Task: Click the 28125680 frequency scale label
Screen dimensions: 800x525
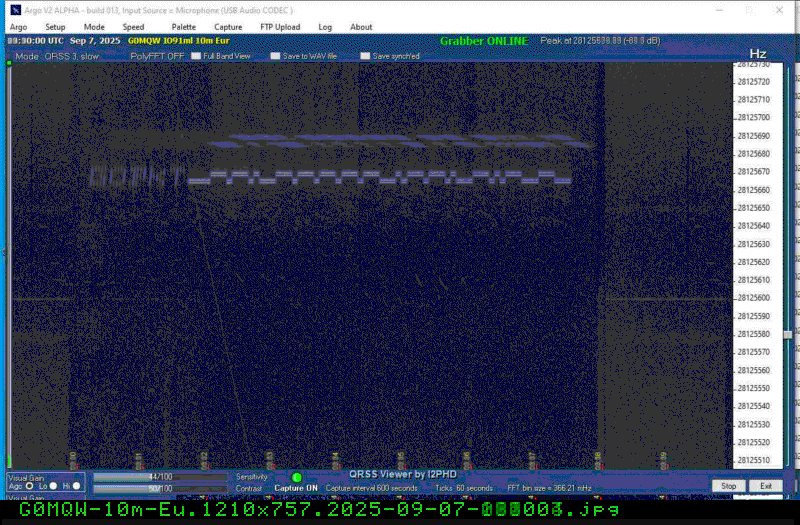Action: (x=754, y=154)
